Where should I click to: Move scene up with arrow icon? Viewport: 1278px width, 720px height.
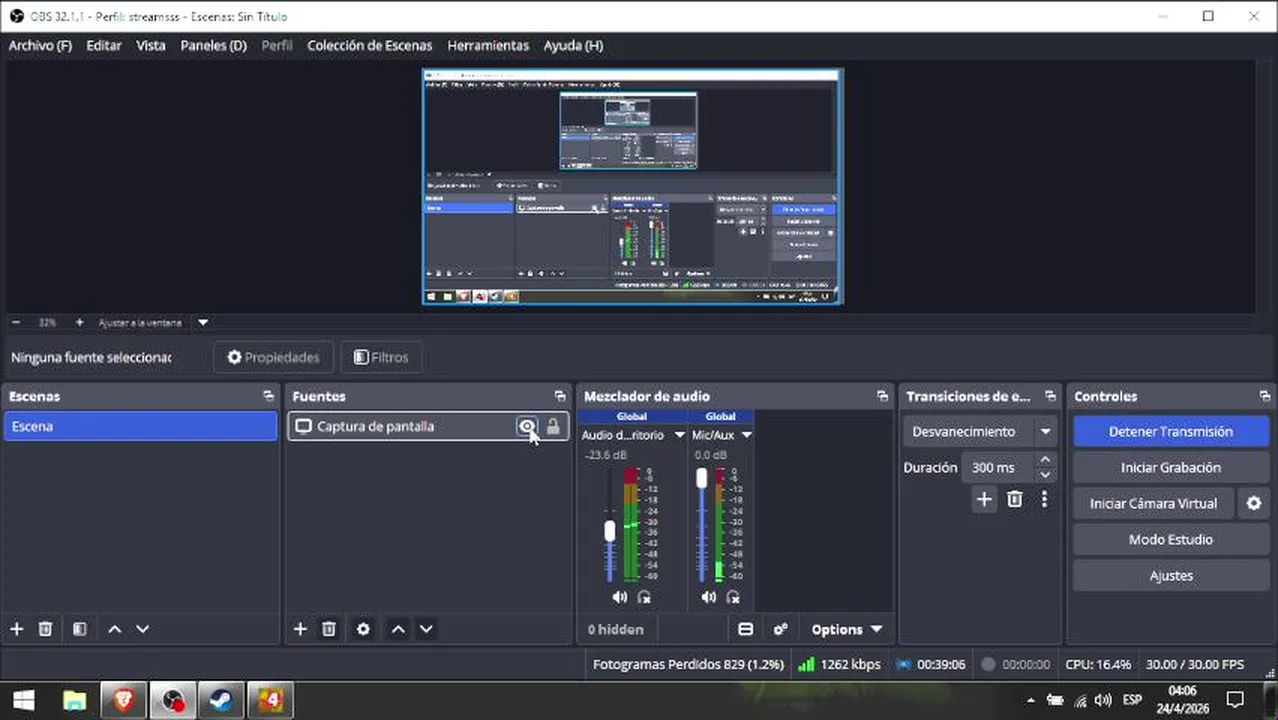(114, 629)
